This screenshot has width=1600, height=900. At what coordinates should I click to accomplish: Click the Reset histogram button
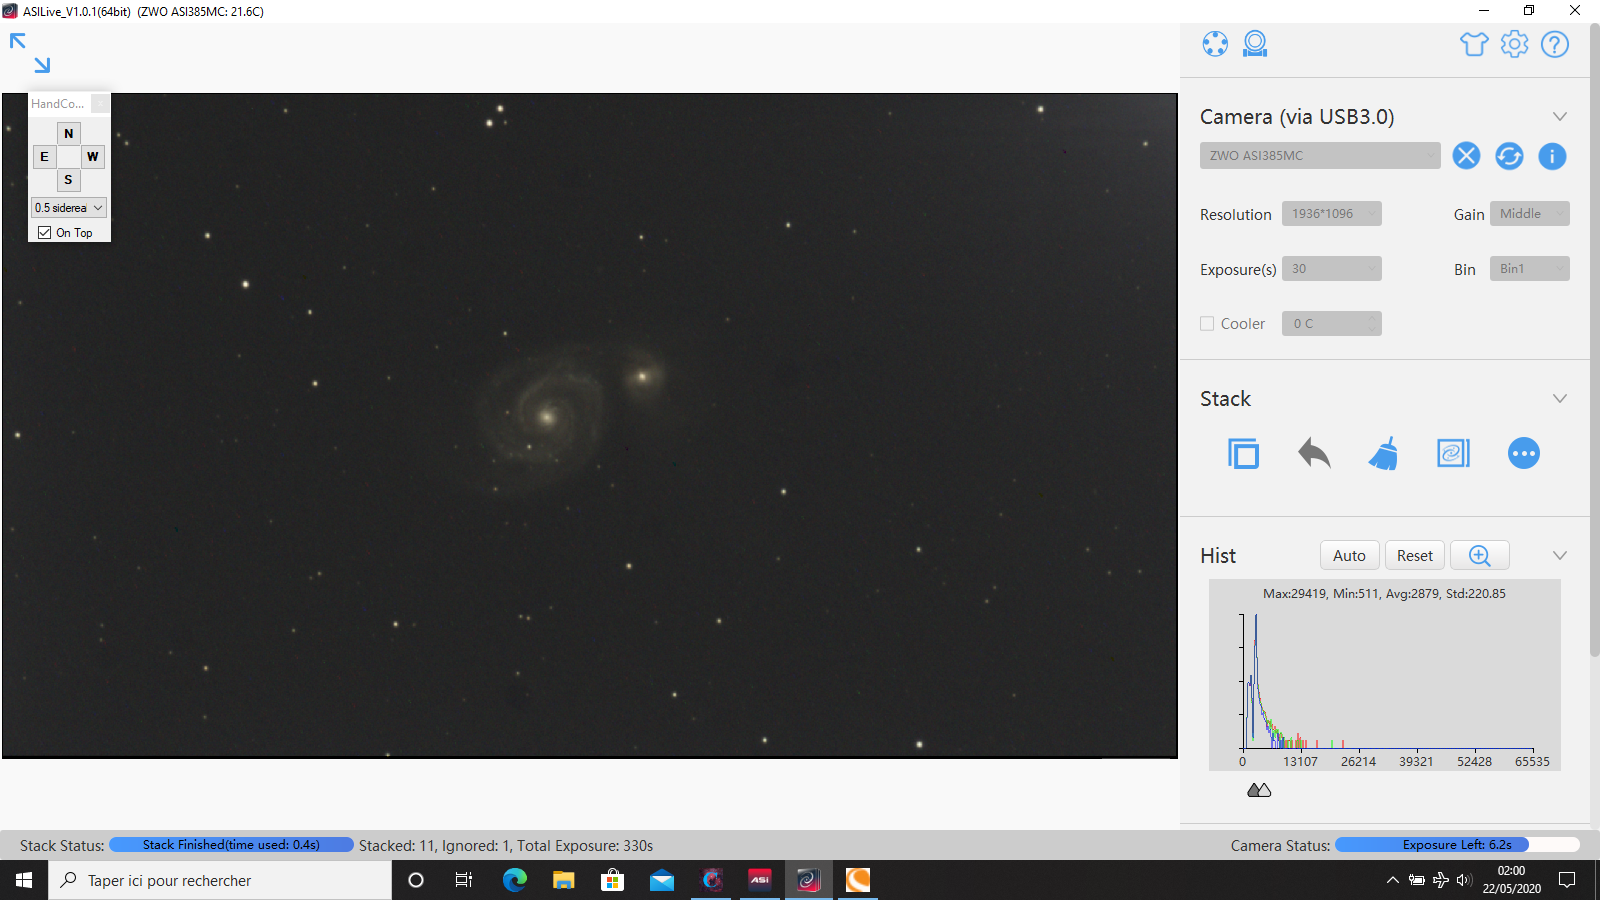coord(1415,556)
